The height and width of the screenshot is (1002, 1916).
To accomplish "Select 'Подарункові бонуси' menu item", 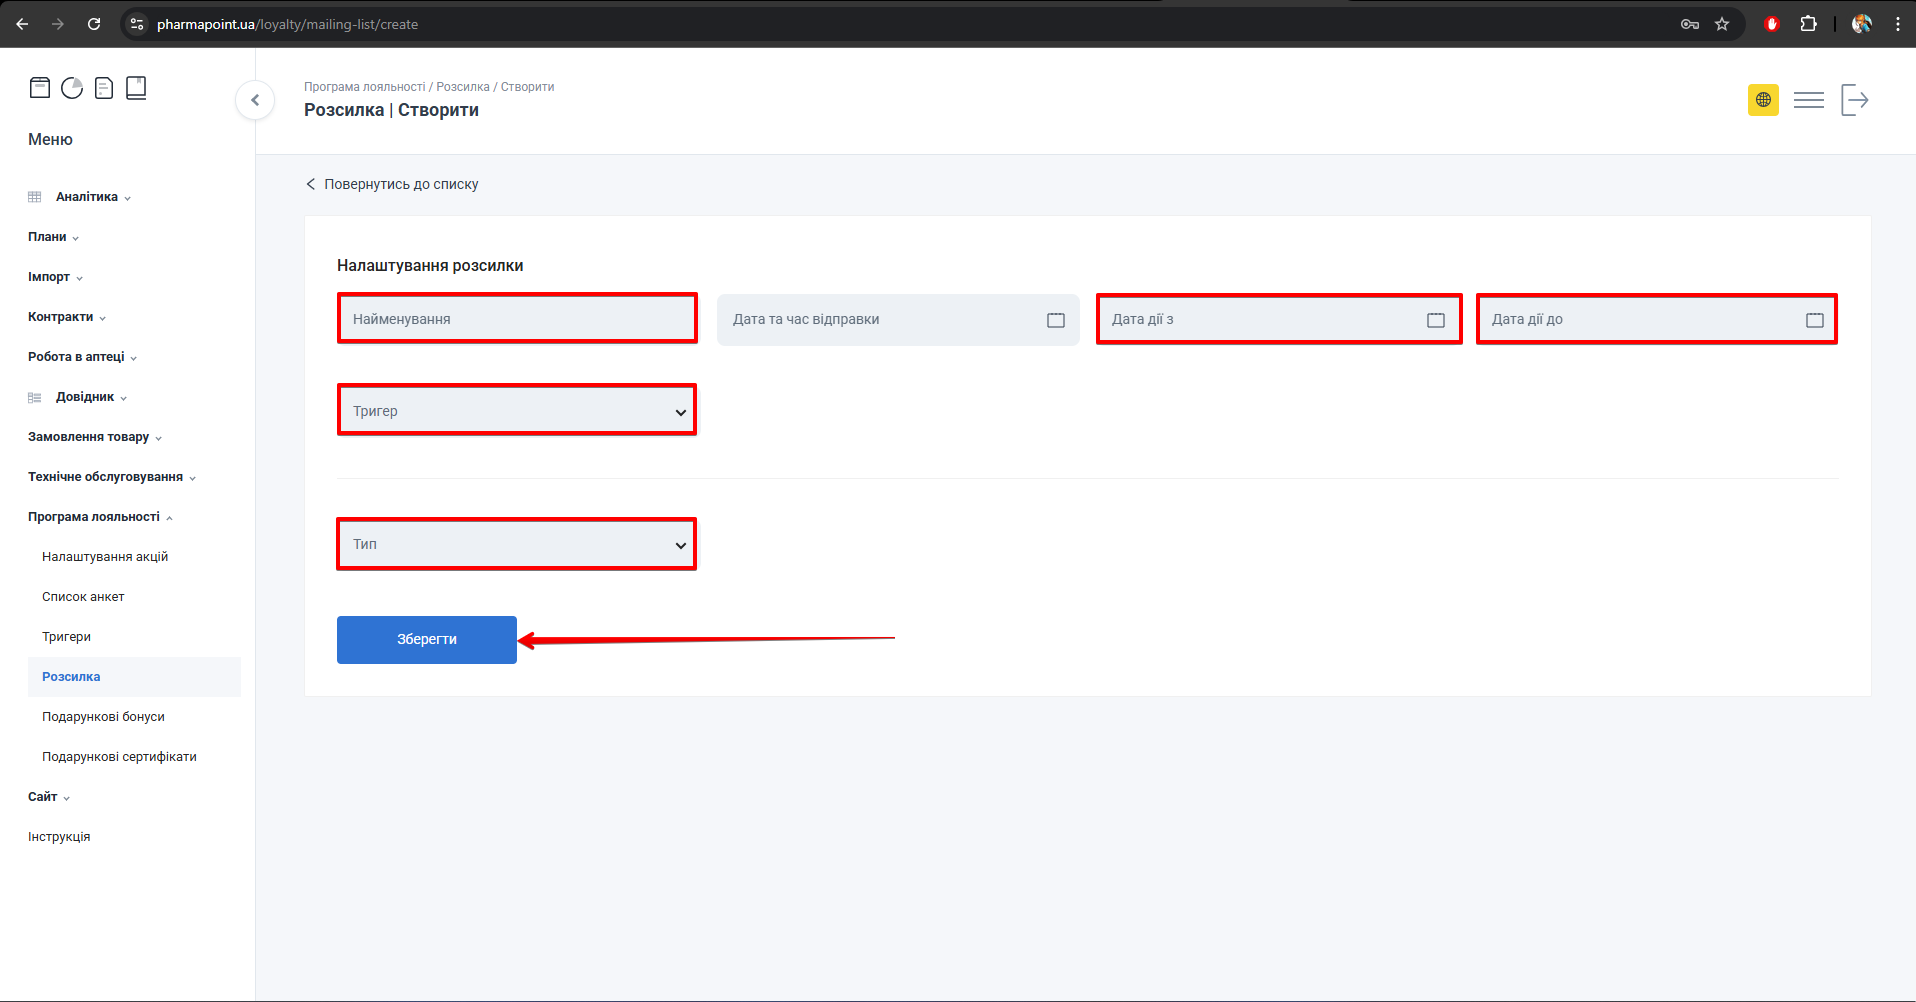I will [x=103, y=717].
